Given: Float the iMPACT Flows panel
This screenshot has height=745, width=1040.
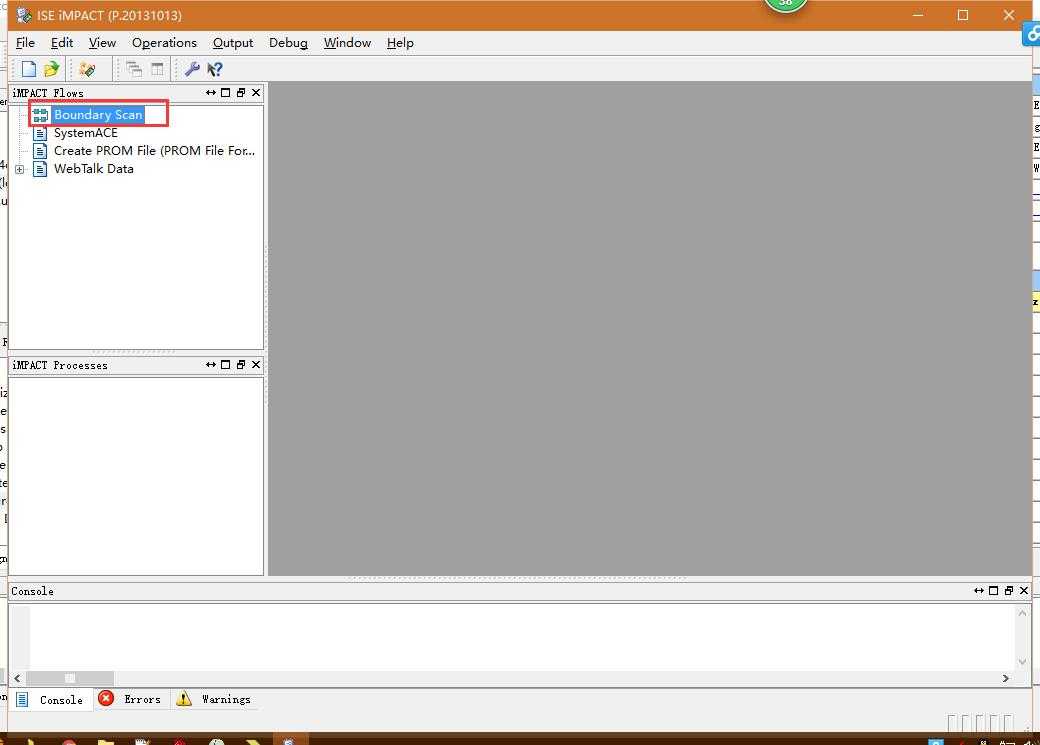Looking at the screenshot, I should [x=241, y=93].
